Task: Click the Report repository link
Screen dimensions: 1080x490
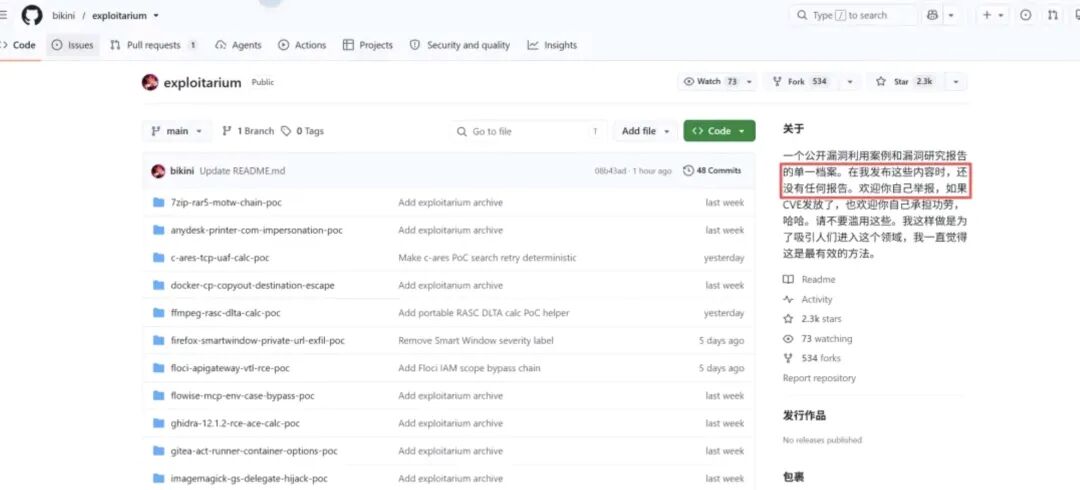Action: coord(819,378)
